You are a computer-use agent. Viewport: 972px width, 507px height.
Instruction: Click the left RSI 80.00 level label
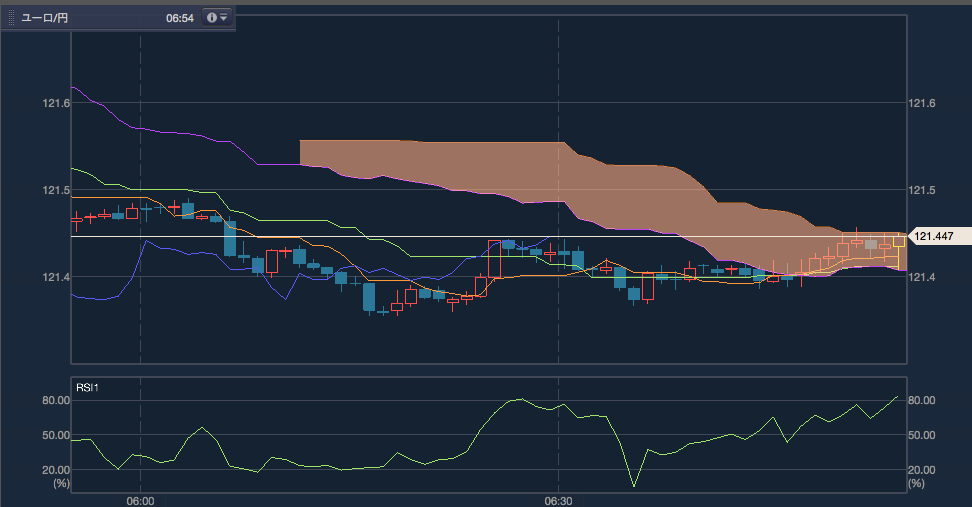pyautogui.click(x=56, y=400)
